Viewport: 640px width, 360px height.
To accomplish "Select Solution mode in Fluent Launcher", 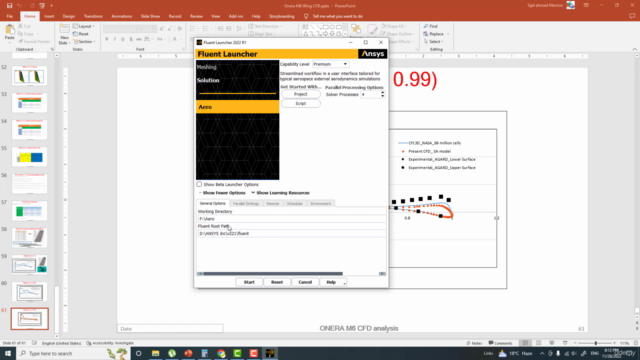I will coord(208,80).
